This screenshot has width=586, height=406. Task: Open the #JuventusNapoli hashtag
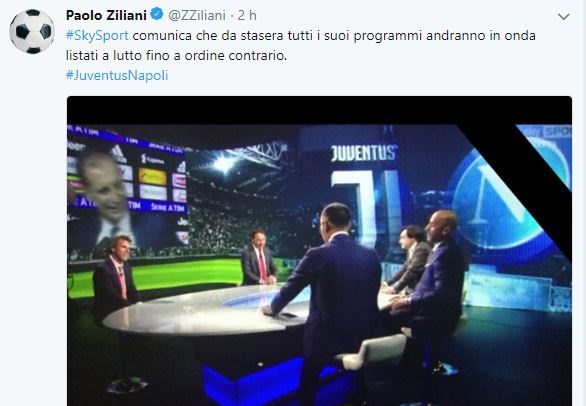click(x=117, y=75)
